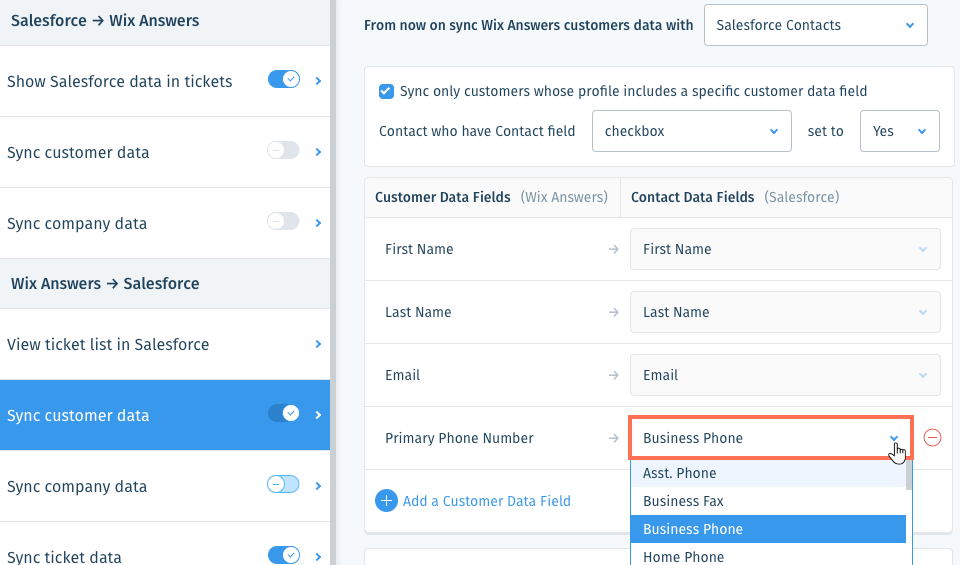The height and width of the screenshot is (565, 960).
Task: Click the red remove field minus icon
Action: pos(932,438)
